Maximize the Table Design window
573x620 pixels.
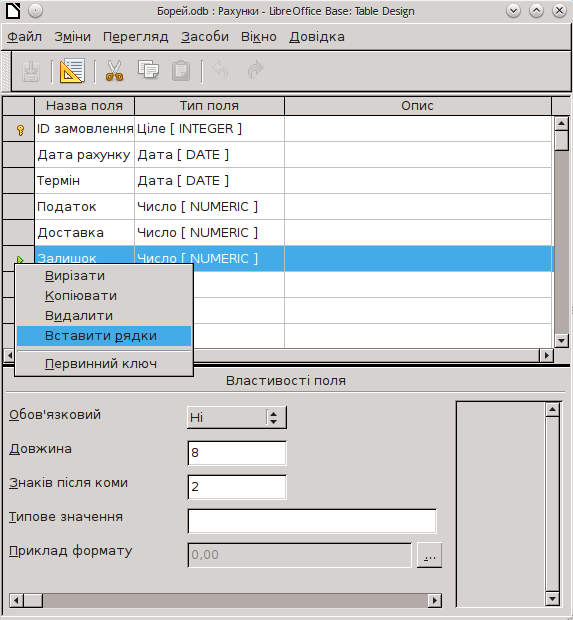coord(536,11)
